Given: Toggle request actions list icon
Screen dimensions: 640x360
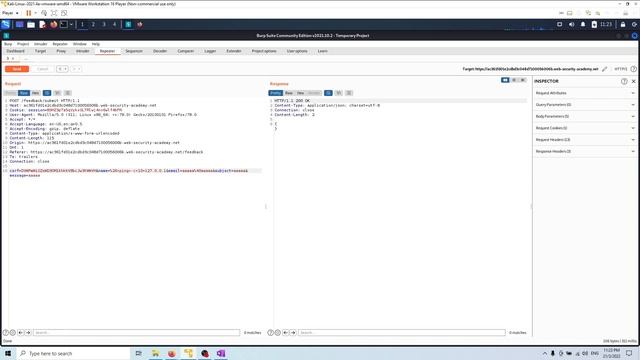Looking at the screenshot, I should (47, 93).
